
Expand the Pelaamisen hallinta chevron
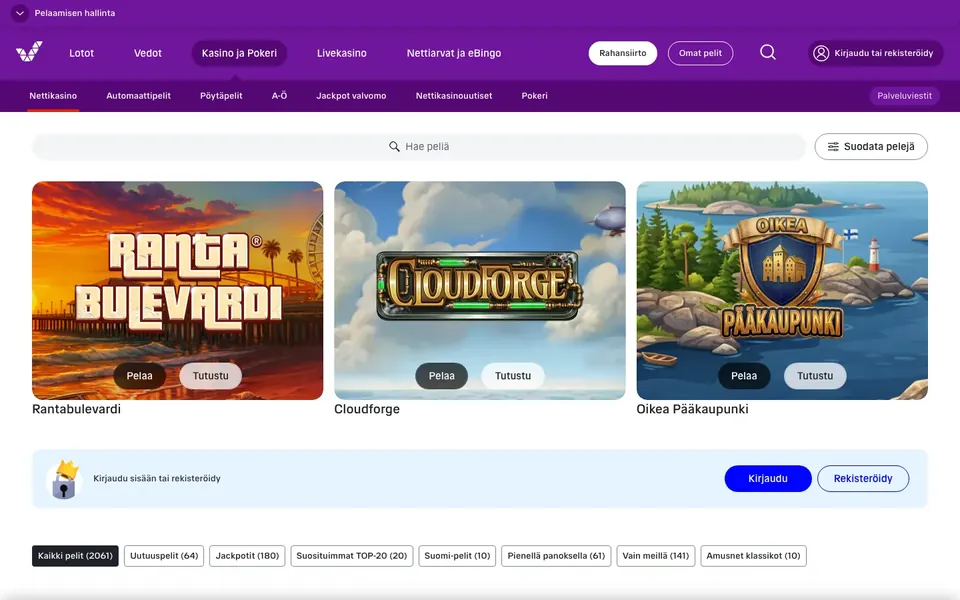20,13
